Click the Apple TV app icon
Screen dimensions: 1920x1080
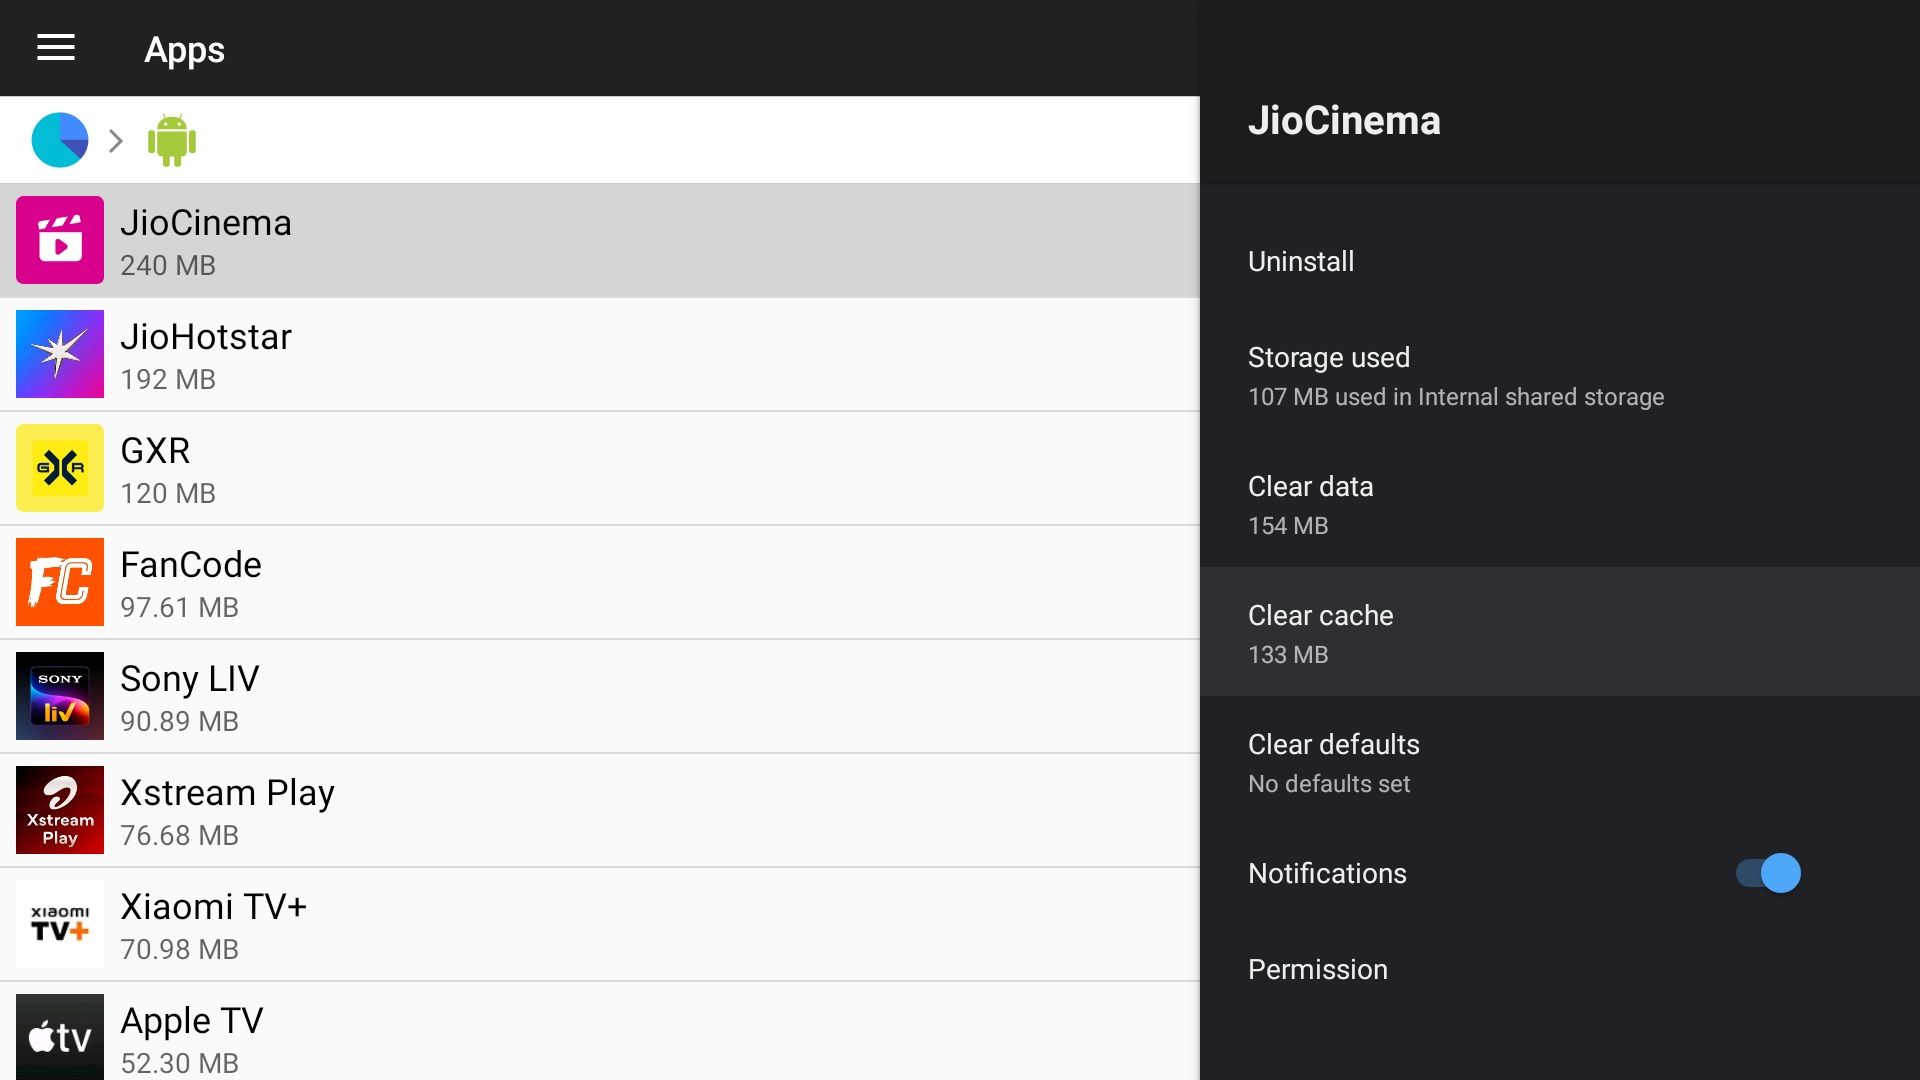[60, 1037]
